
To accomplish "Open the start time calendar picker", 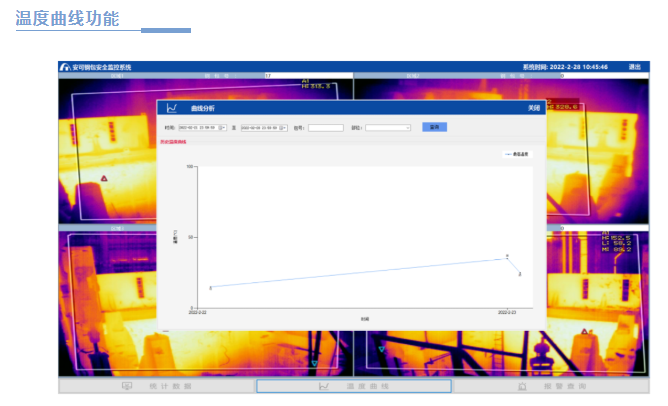I will click(x=223, y=128).
